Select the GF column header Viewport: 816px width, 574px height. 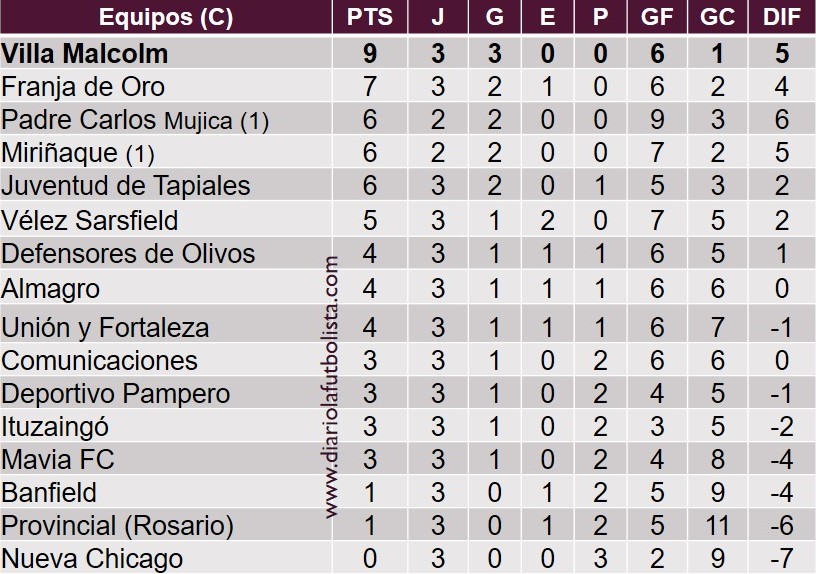click(657, 17)
